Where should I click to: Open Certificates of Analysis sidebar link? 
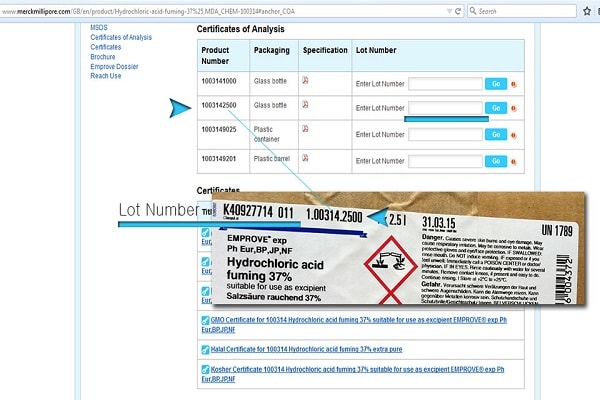click(121, 37)
